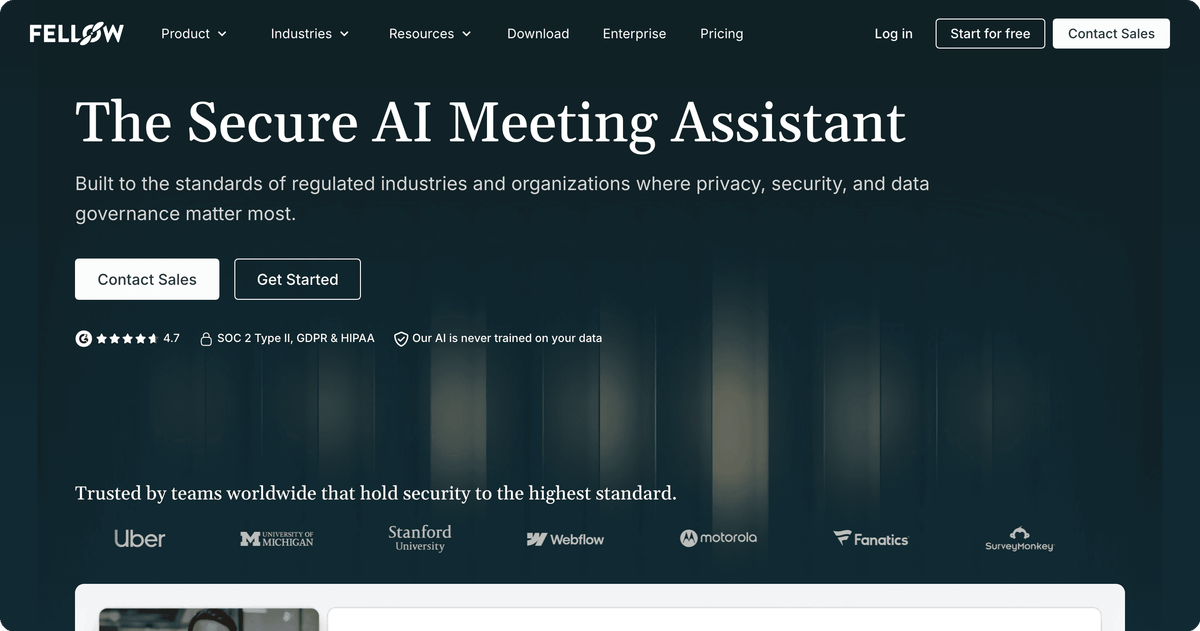Expand the Industries dropdown menu

point(310,34)
